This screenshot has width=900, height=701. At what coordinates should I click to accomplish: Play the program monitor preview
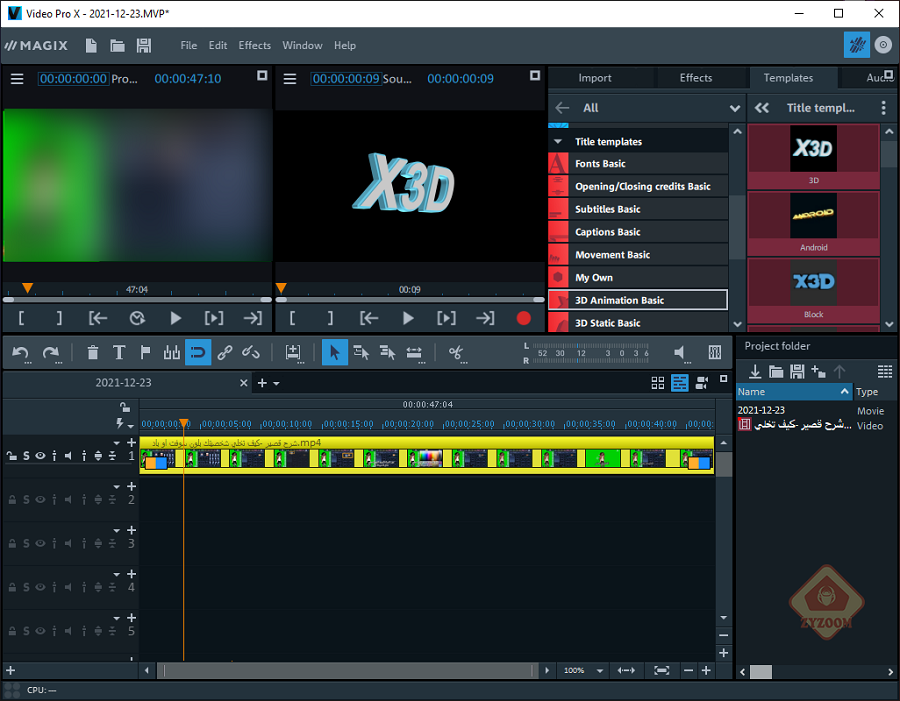click(x=176, y=318)
